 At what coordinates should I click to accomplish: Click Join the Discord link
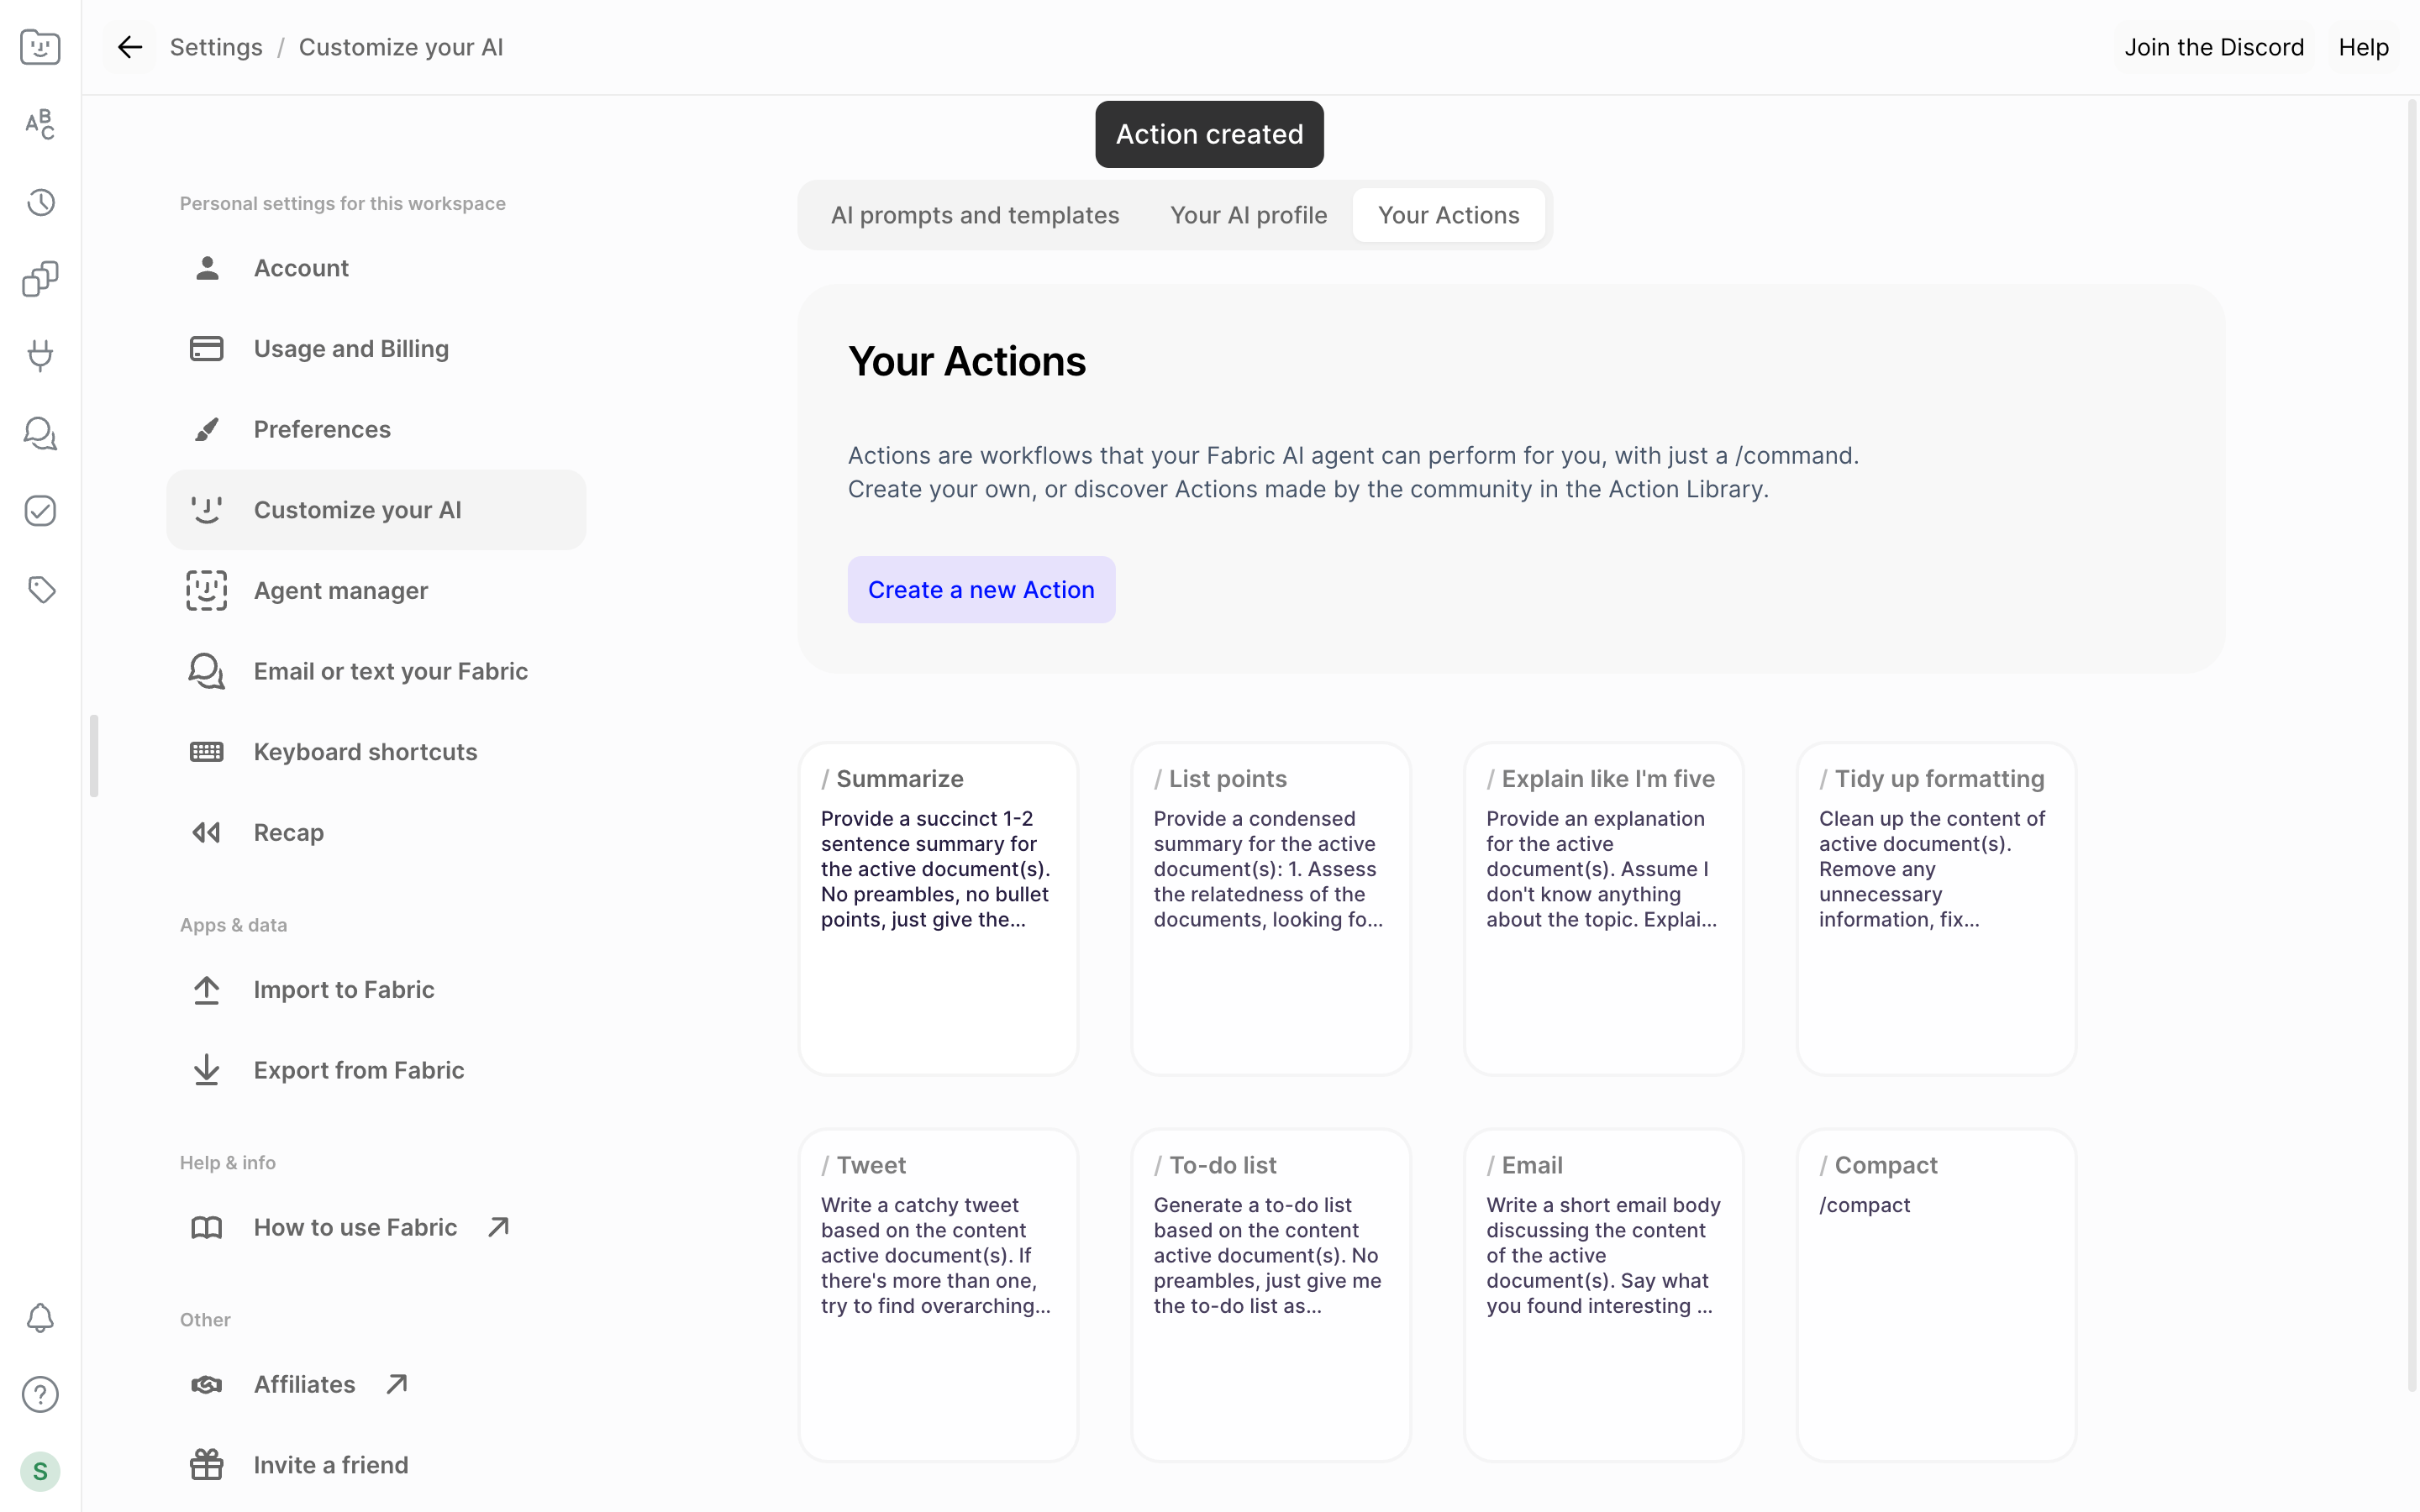click(2214, 47)
